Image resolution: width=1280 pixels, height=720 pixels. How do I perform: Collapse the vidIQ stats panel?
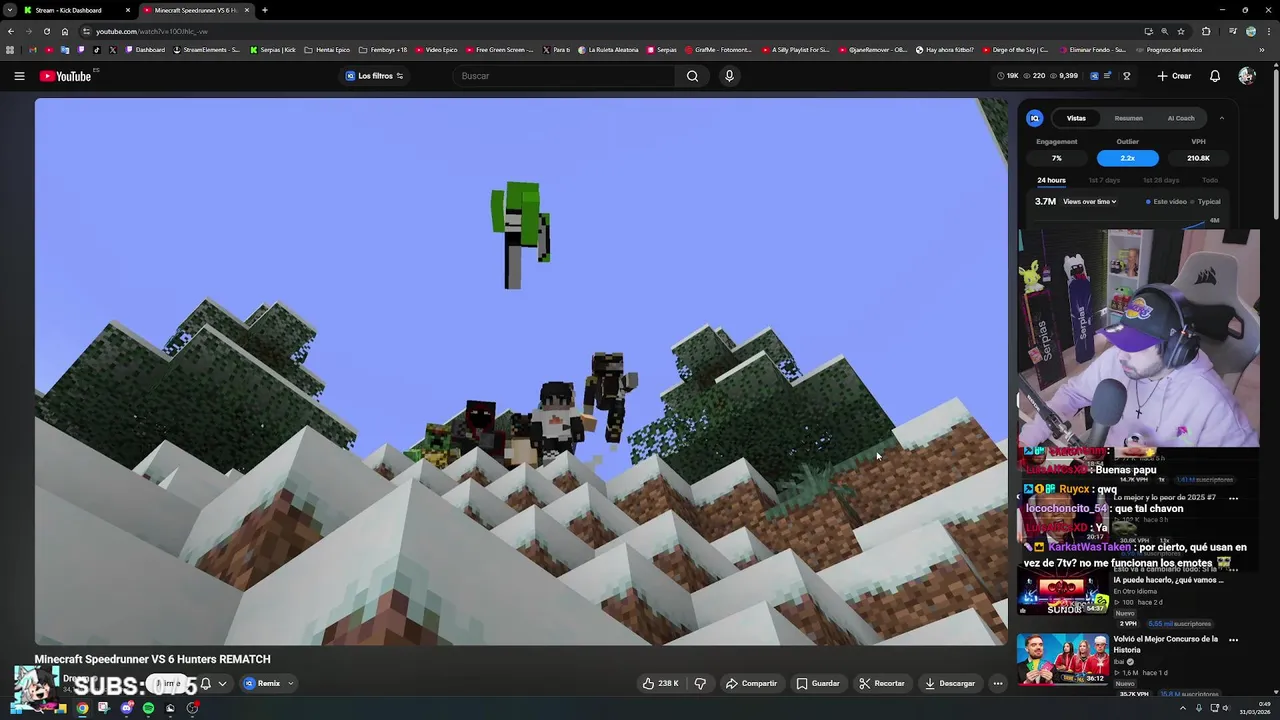(x=1222, y=118)
